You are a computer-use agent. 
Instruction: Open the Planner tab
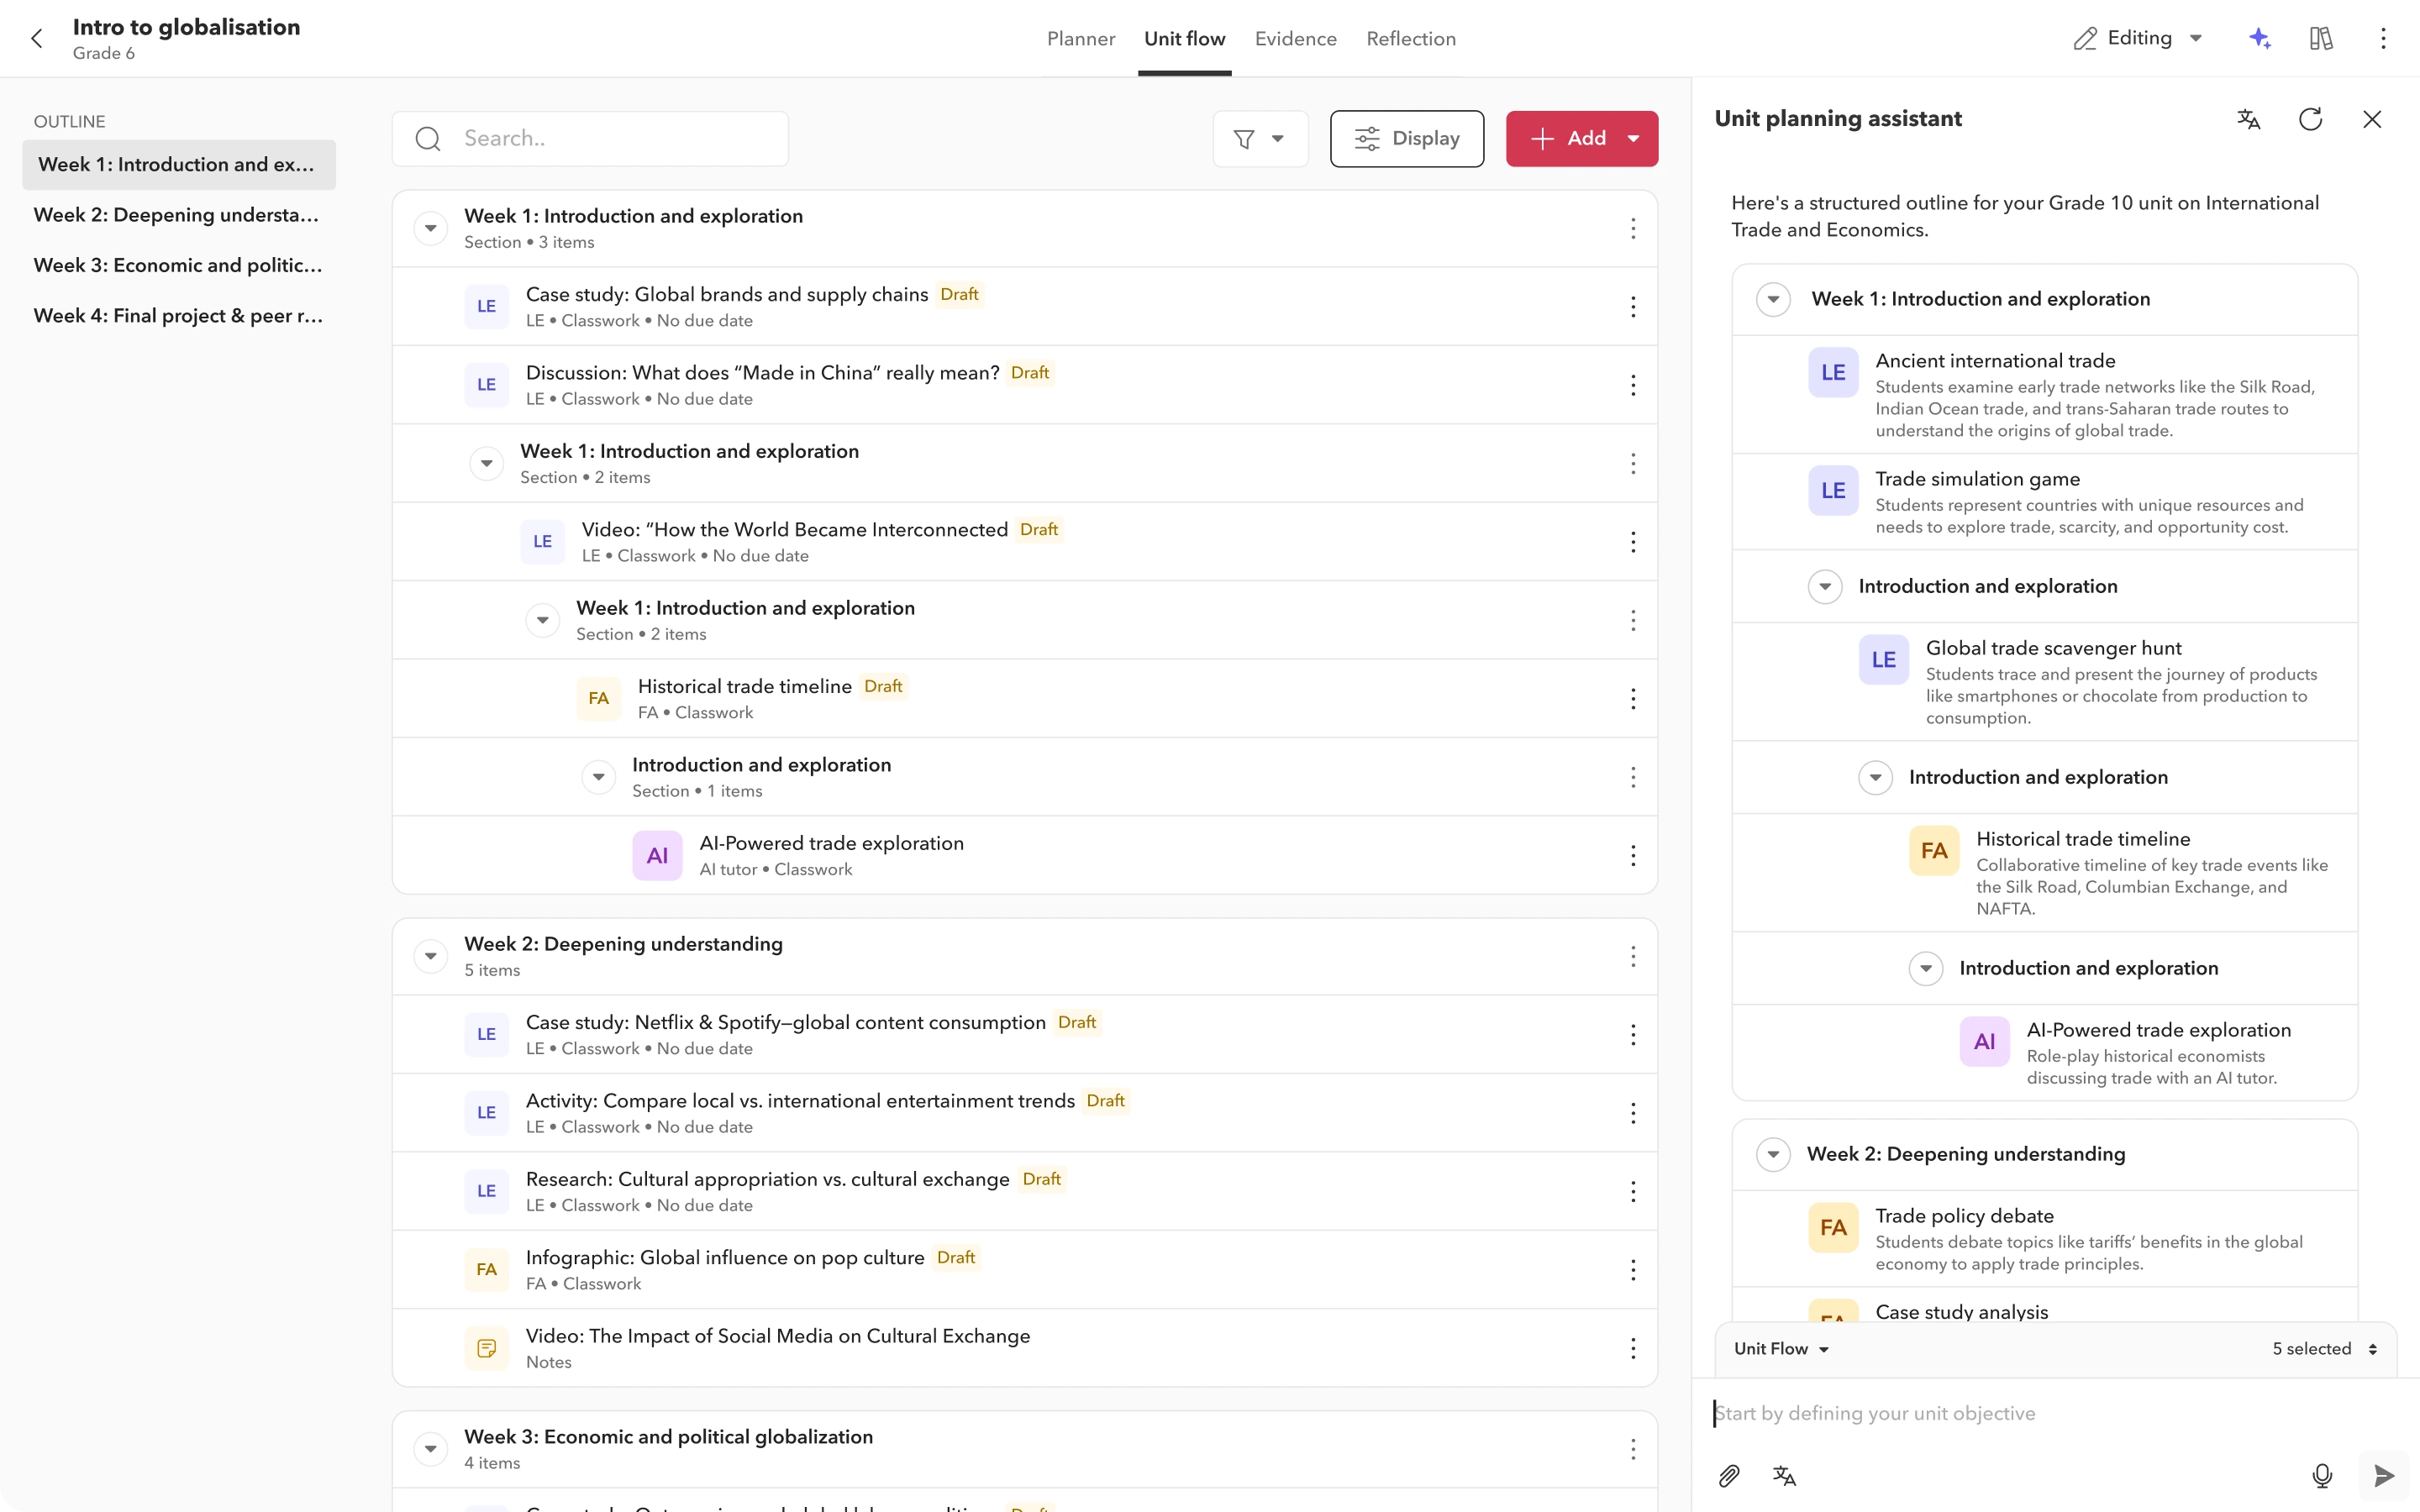[x=1080, y=38]
